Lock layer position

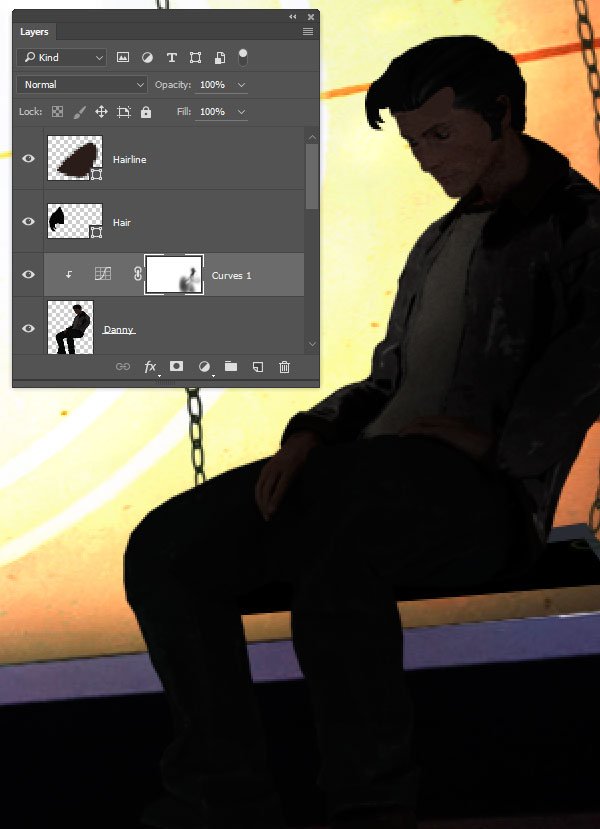pyautogui.click(x=101, y=112)
